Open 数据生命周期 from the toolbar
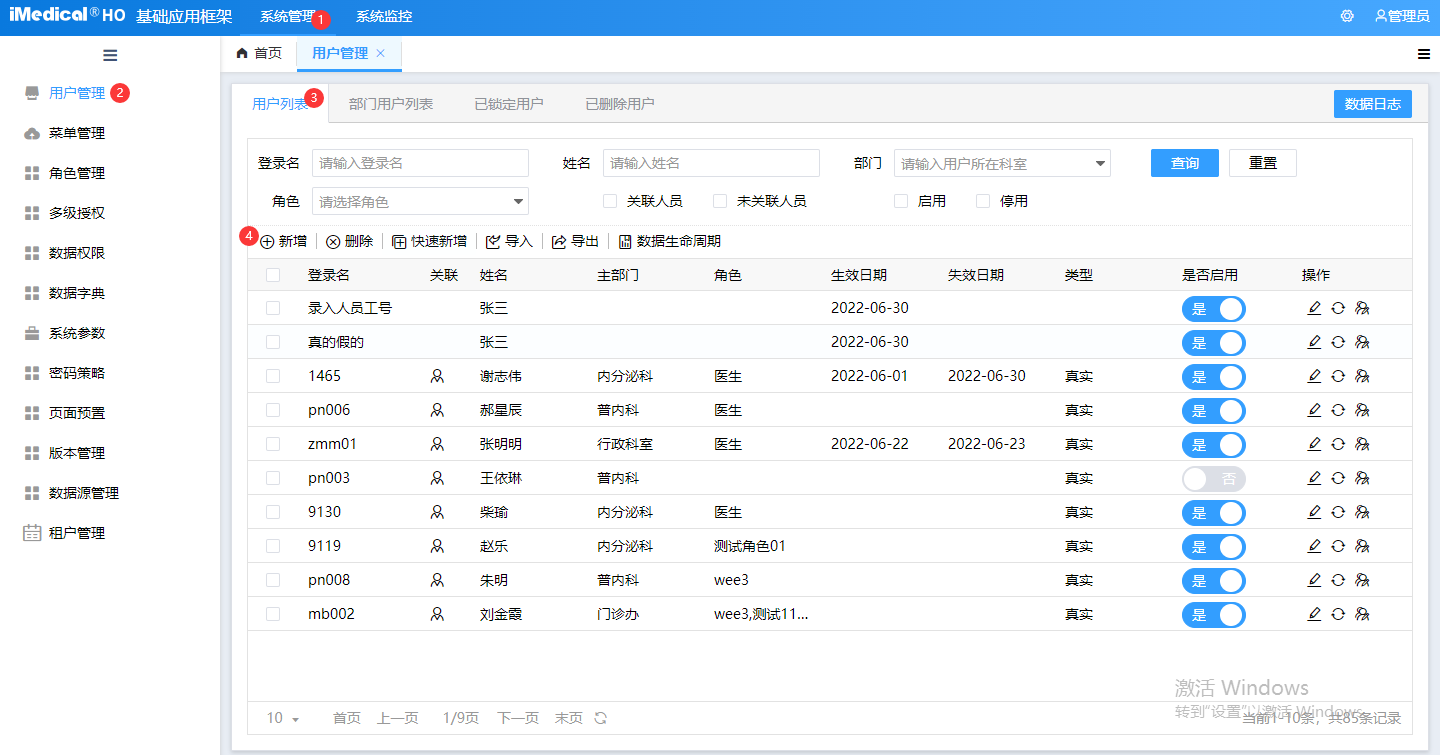The image size is (1440, 755). pyautogui.click(x=670, y=241)
